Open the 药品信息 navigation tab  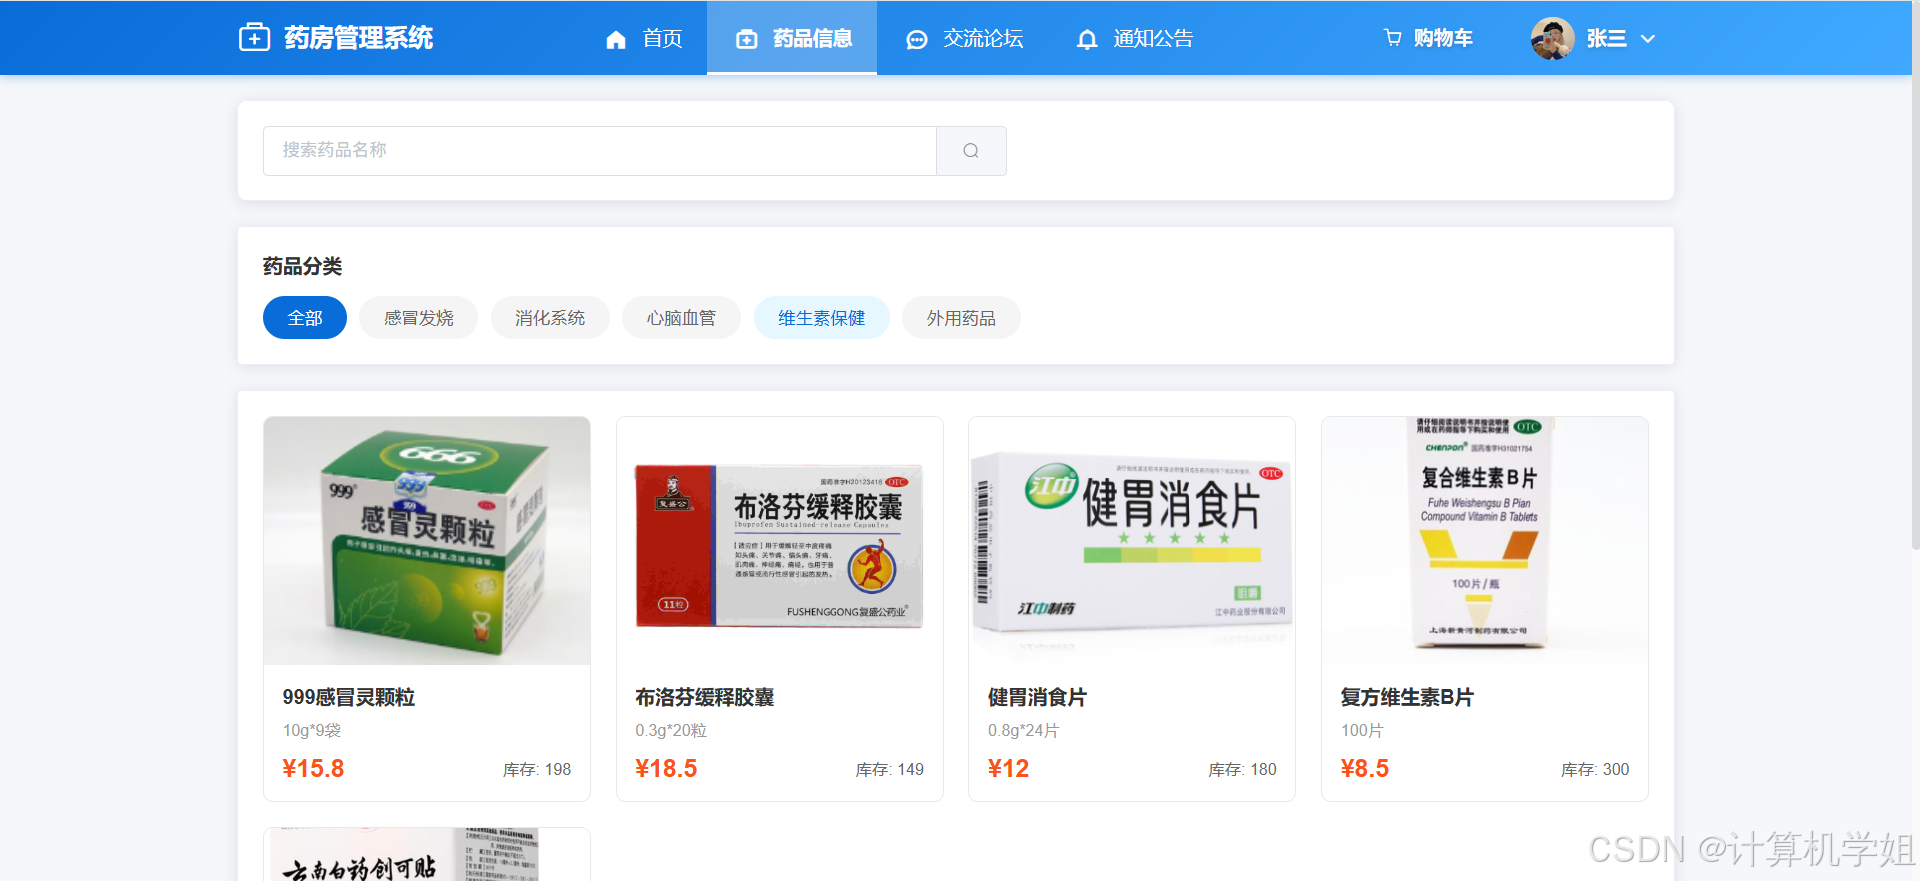(x=792, y=38)
